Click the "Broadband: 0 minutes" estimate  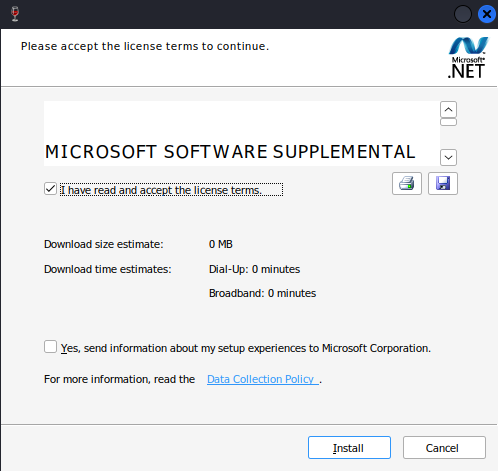[262, 293]
